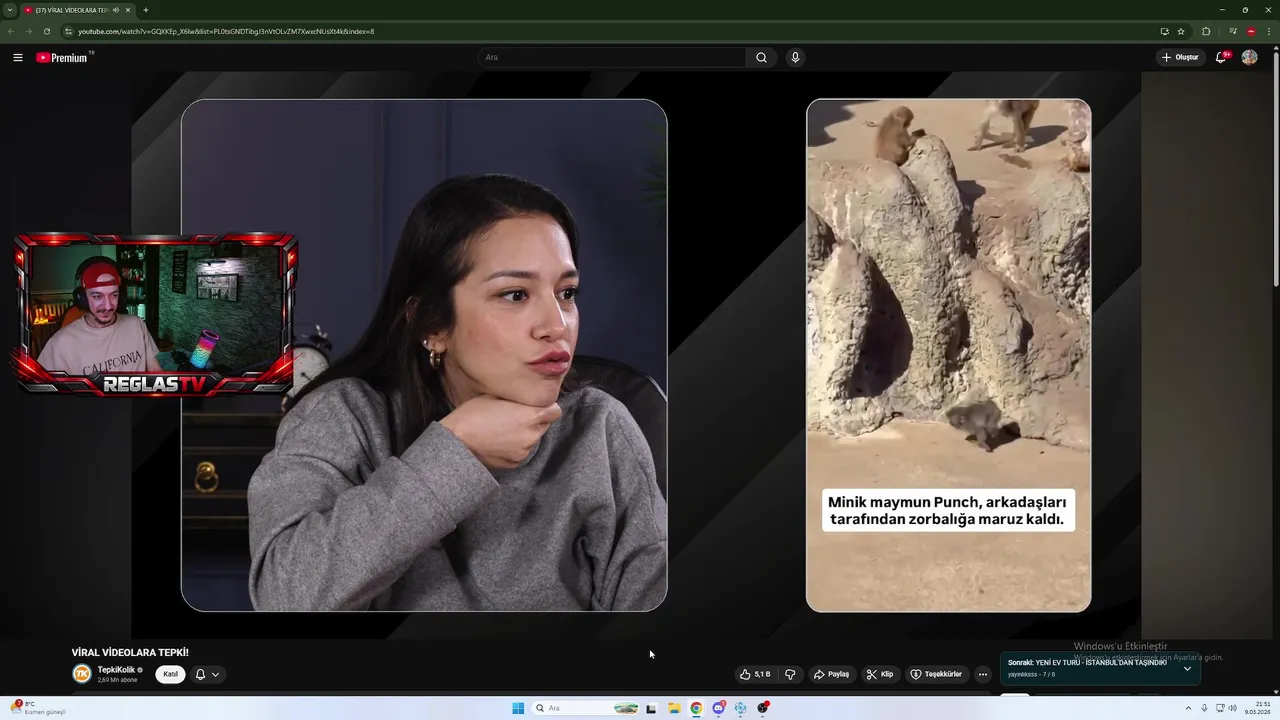Open subscription notification bell dropdown
Screen dimensions: 1280x720
[207, 674]
